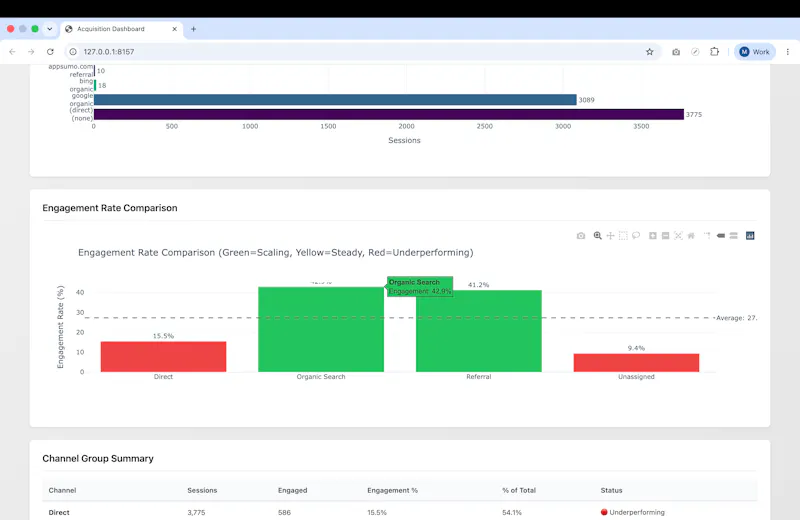800x520 pixels.
Task: Click the green Referral engagement bar
Action: 479,331
